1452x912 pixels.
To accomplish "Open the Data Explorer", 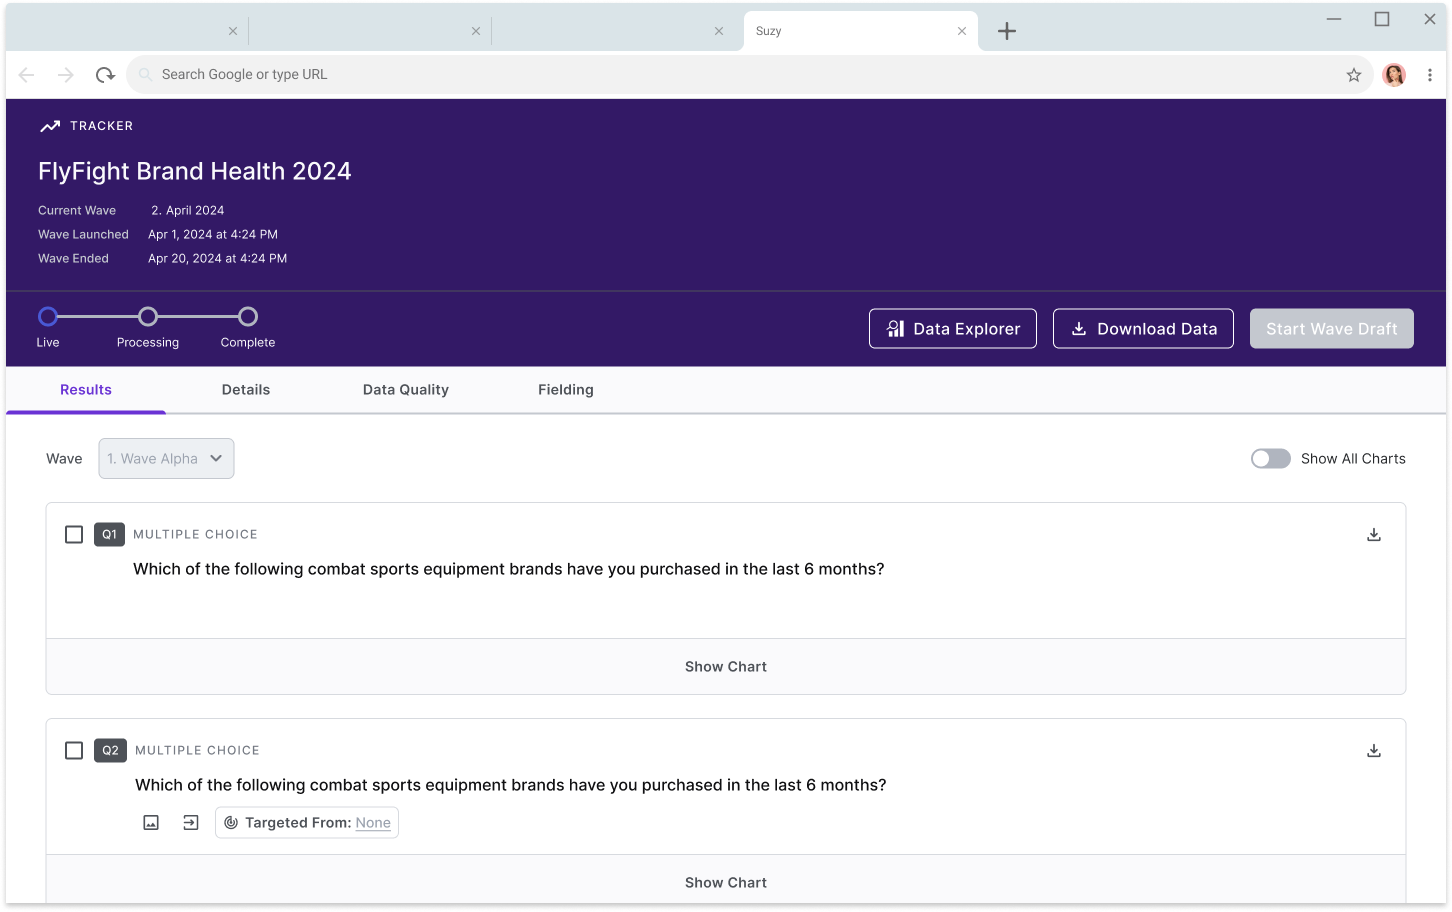I will (x=953, y=329).
